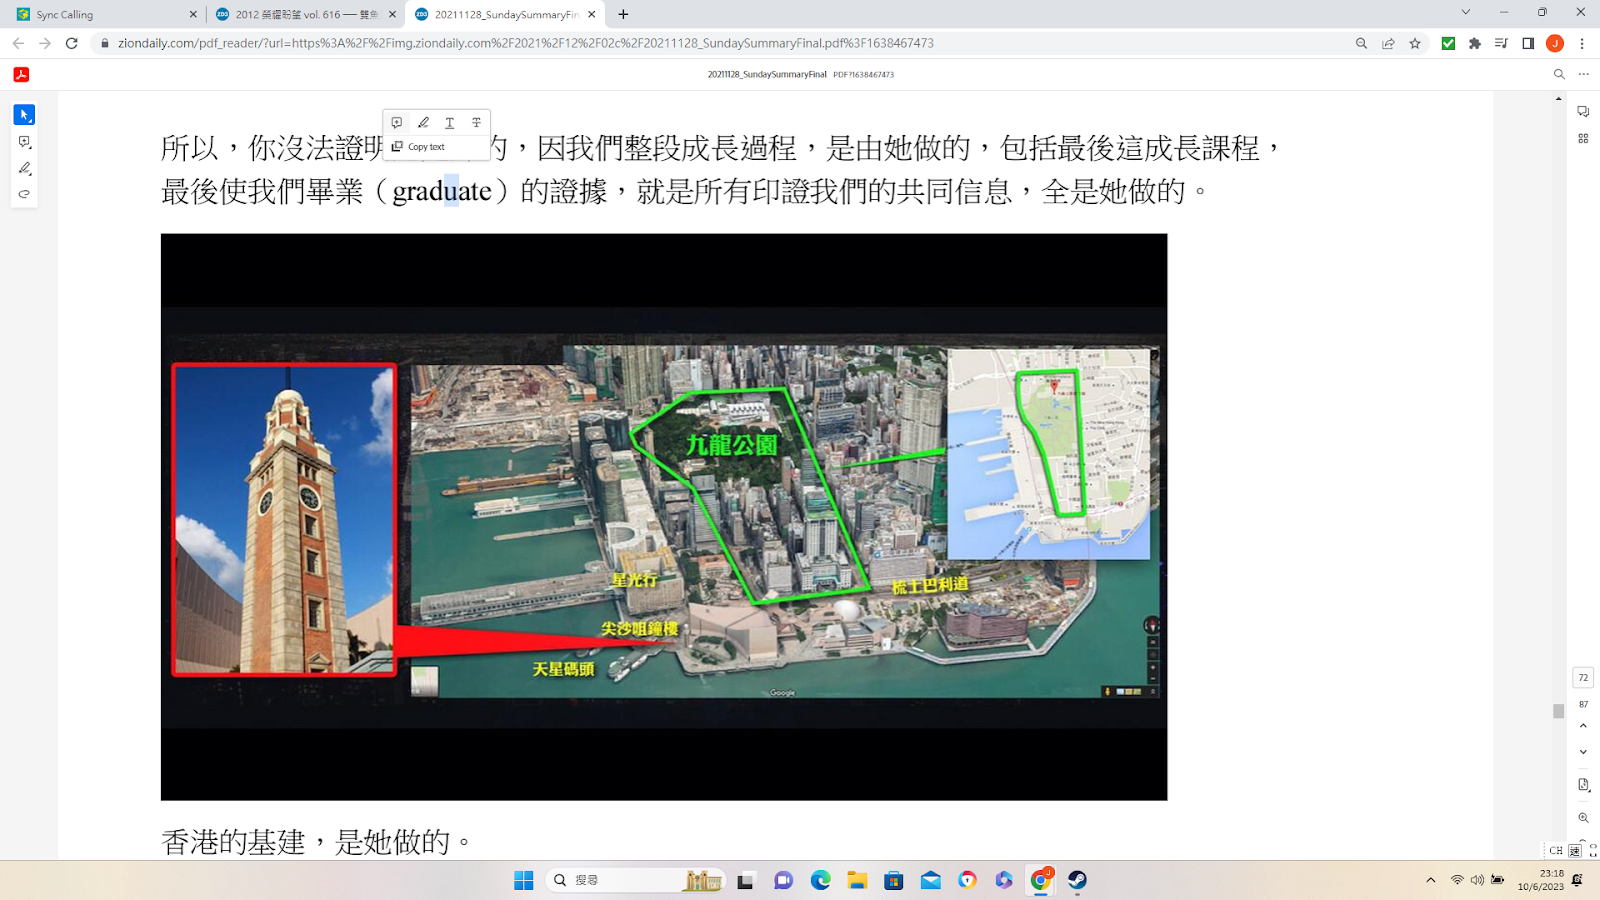Close the 2012 vol. 616 tab
The image size is (1600, 900).
tap(392, 14)
